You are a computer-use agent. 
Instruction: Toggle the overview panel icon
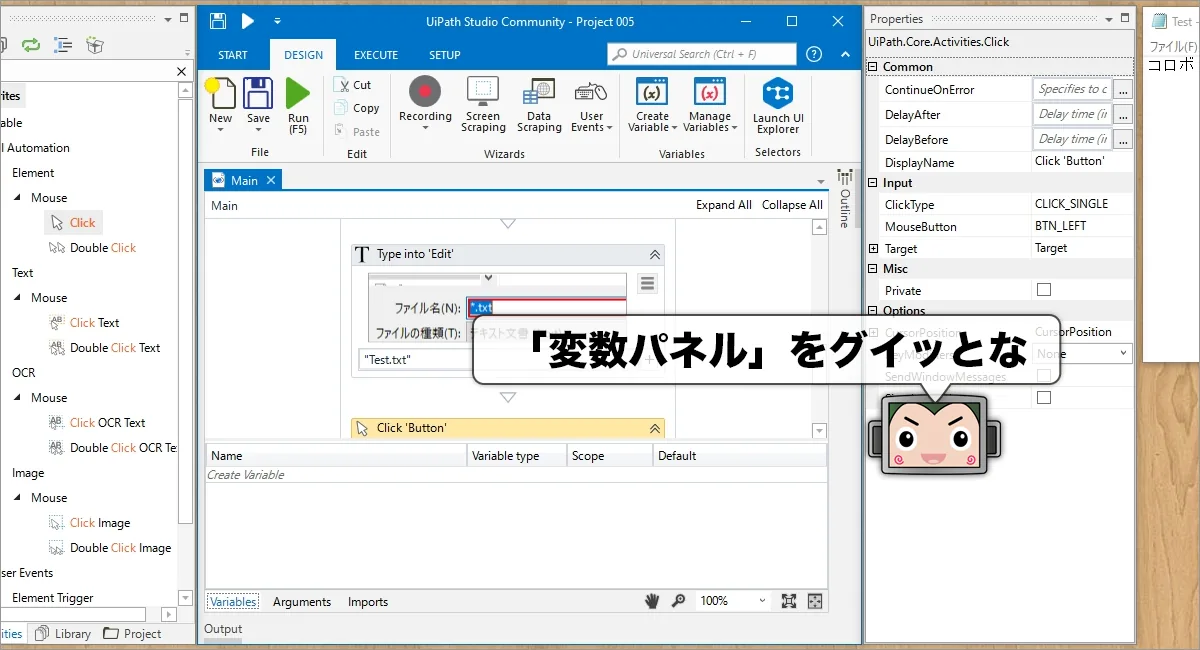[815, 601]
